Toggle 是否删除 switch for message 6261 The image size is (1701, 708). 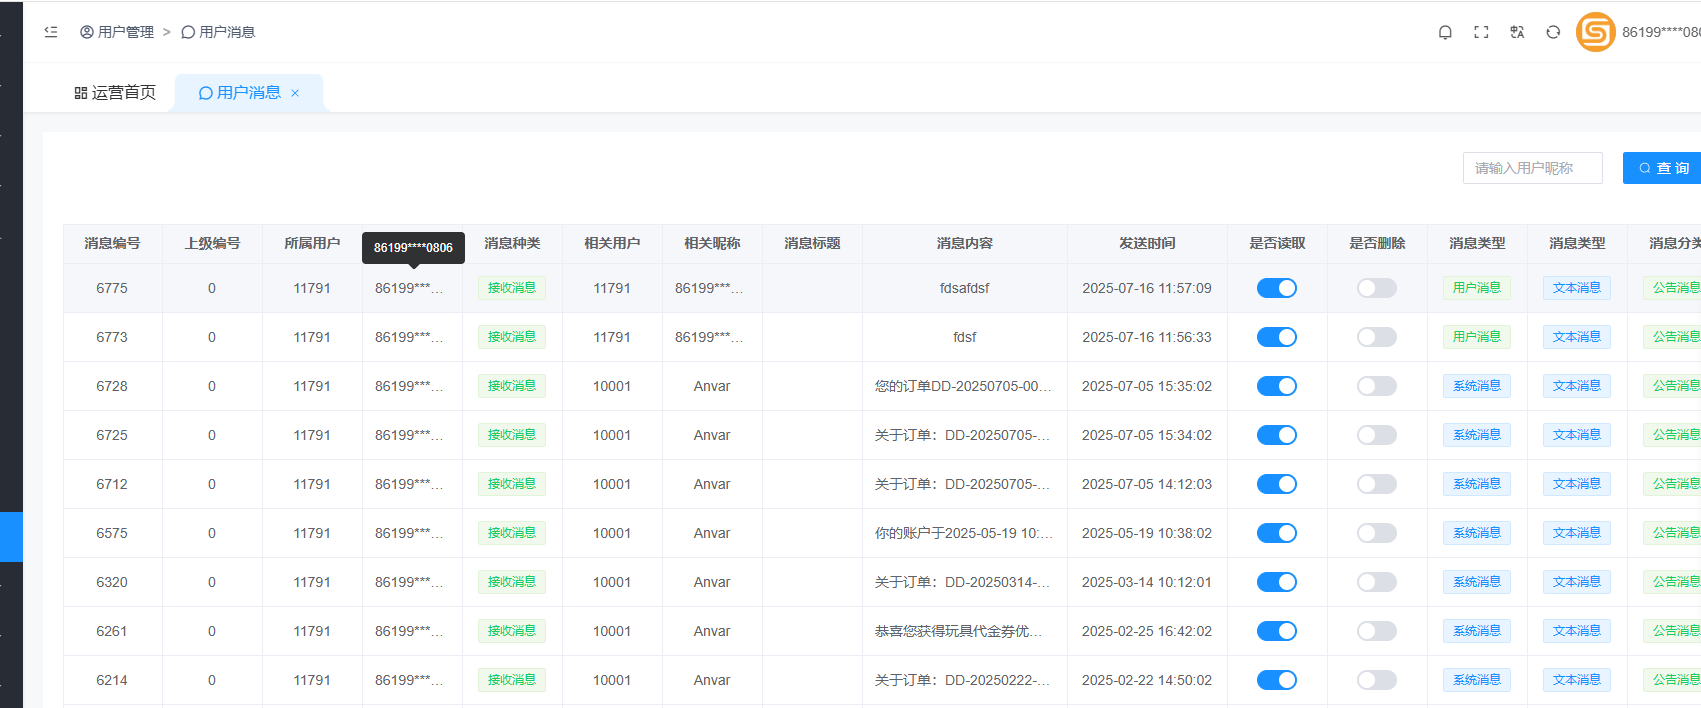[x=1376, y=631]
